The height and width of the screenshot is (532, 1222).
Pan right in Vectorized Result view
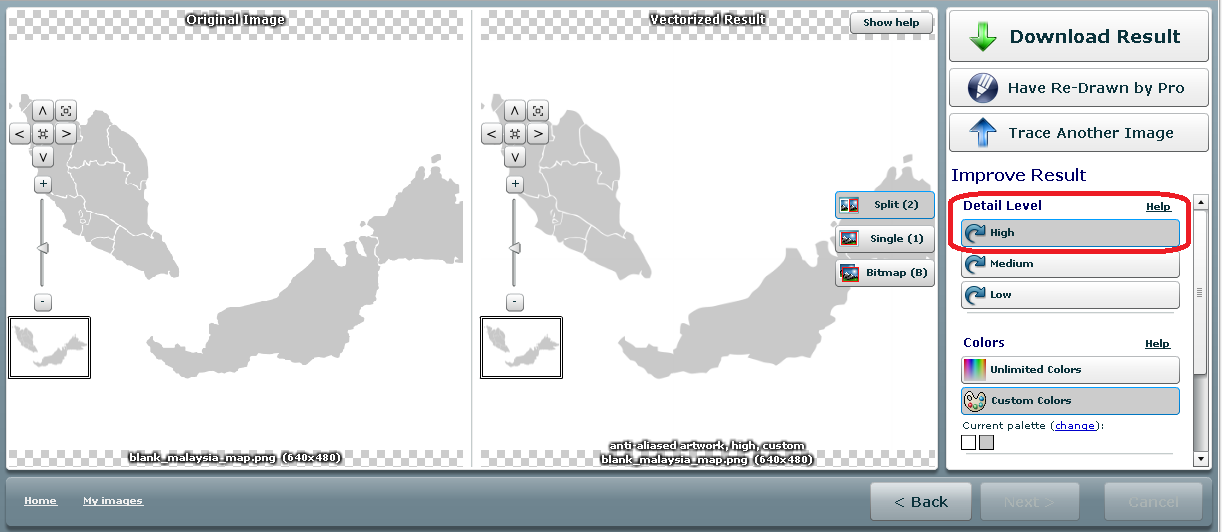click(x=538, y=133)
